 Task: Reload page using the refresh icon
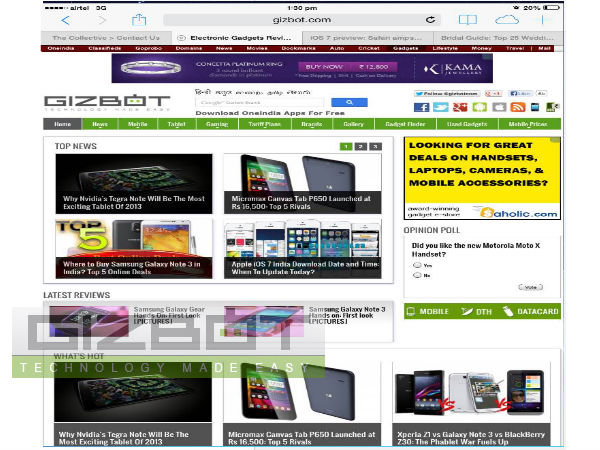coord(430,20)
